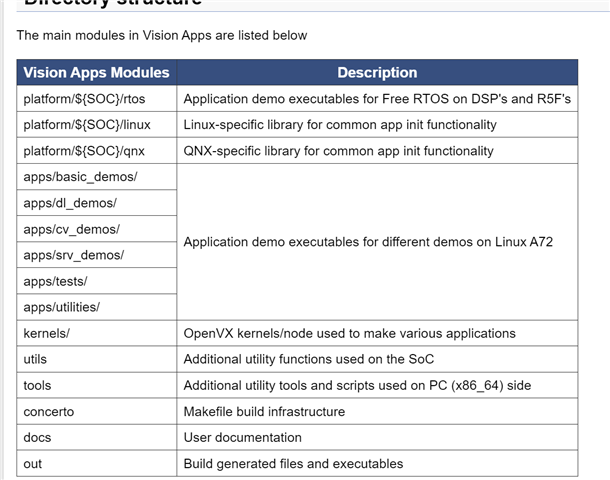
Task: Select the out module cell
Action: click(x=96, y=464)
